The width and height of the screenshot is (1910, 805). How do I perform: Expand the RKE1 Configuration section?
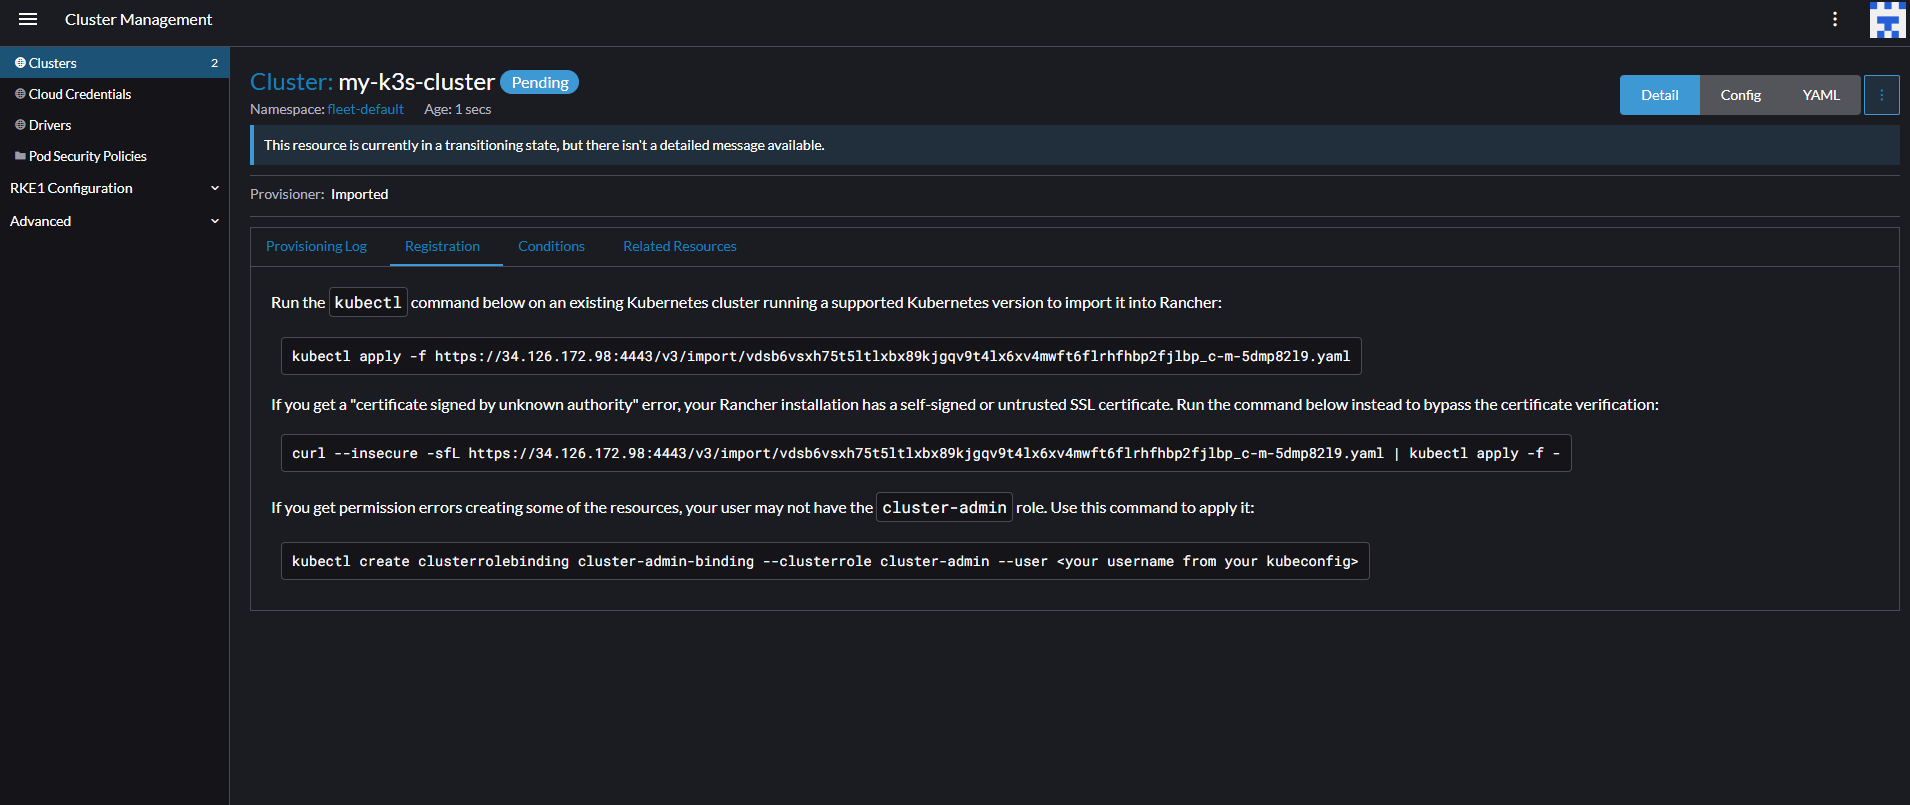(x=114, y=188)
